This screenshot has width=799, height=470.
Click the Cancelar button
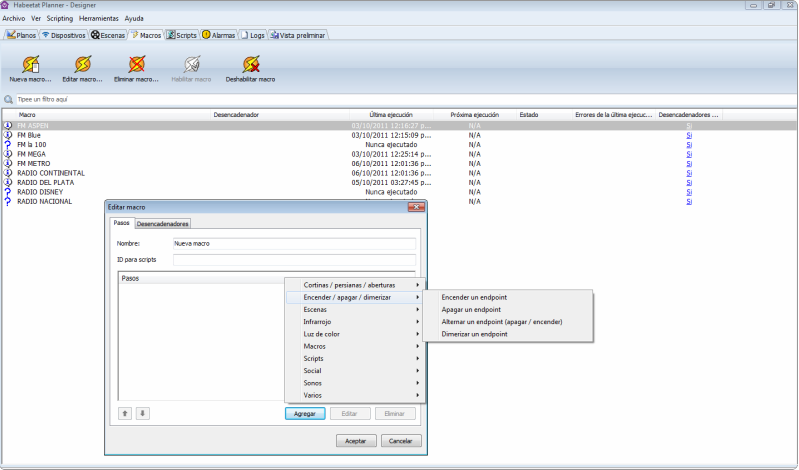[401, 441]
